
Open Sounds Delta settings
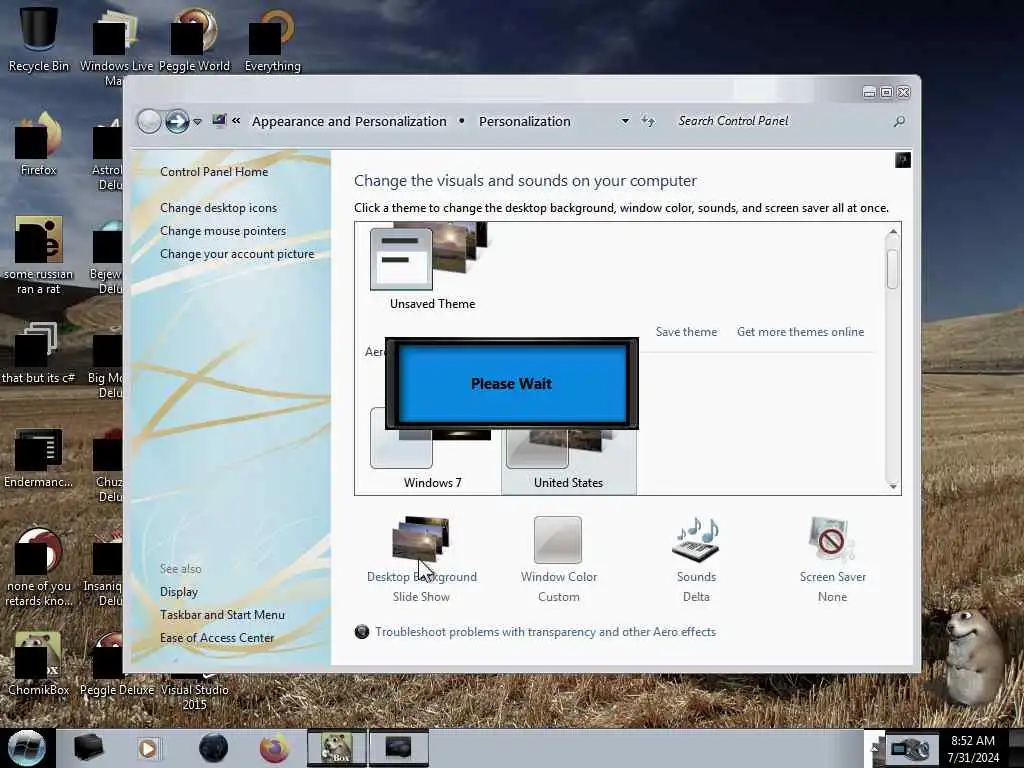pos(696,559)
